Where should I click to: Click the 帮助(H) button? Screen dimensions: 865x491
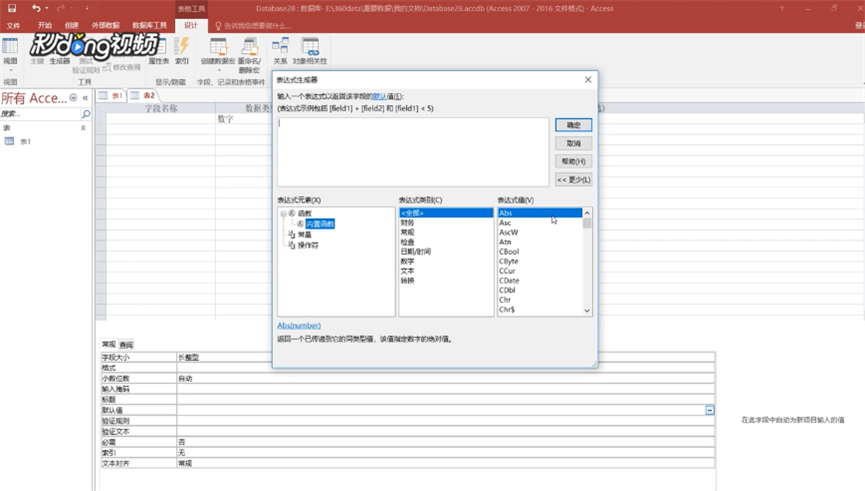(574, 161)
